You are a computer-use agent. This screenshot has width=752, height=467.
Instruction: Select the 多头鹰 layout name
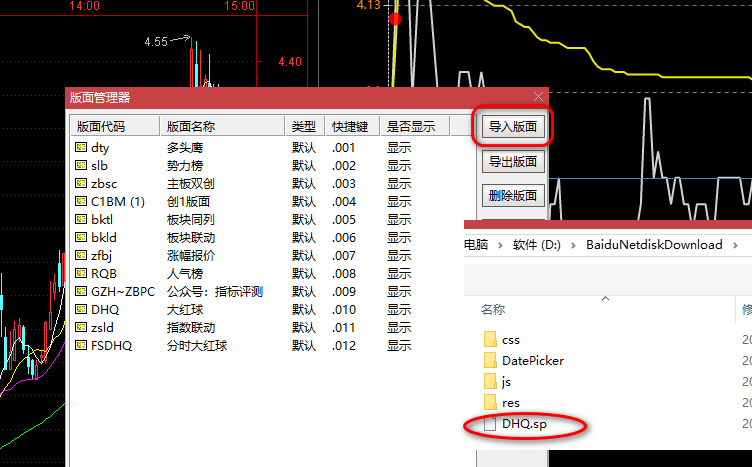coord(185,147)
